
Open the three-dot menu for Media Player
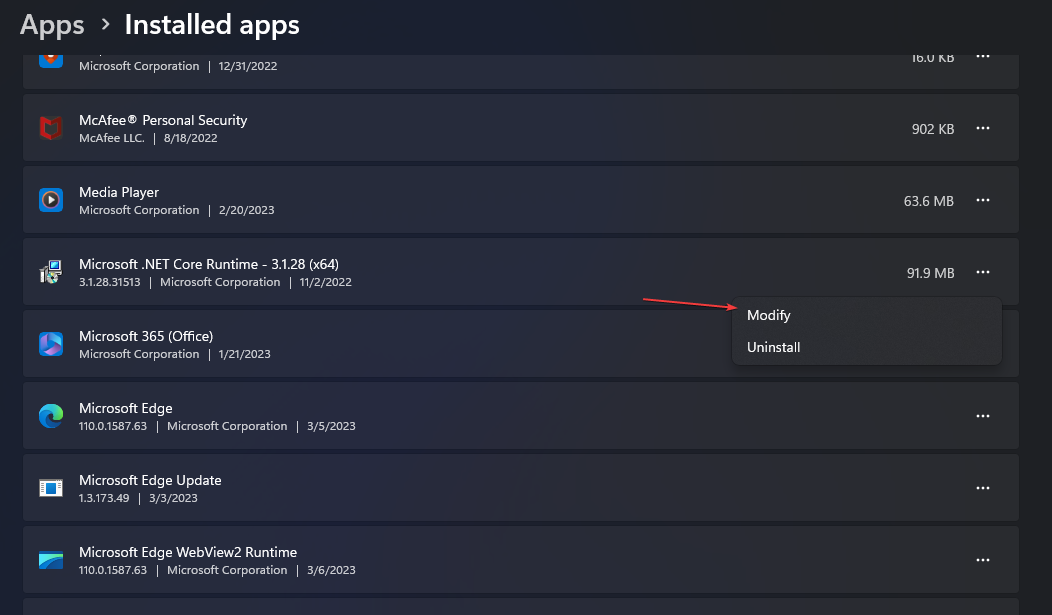(x=983, y=200)
